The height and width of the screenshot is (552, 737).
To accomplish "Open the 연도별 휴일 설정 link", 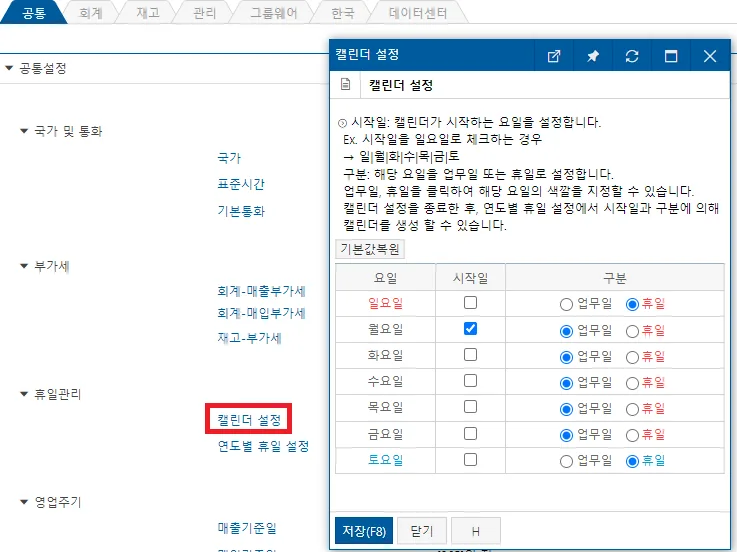I will (263, 446).
